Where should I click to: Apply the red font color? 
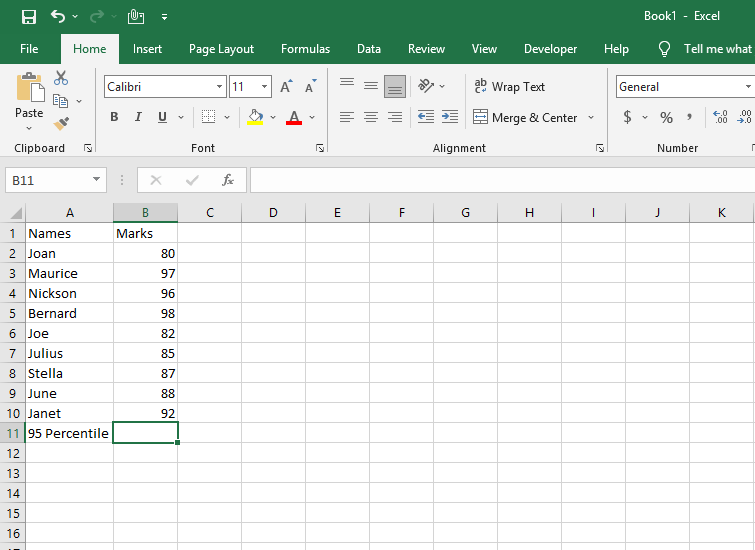[x=294, y=117]
